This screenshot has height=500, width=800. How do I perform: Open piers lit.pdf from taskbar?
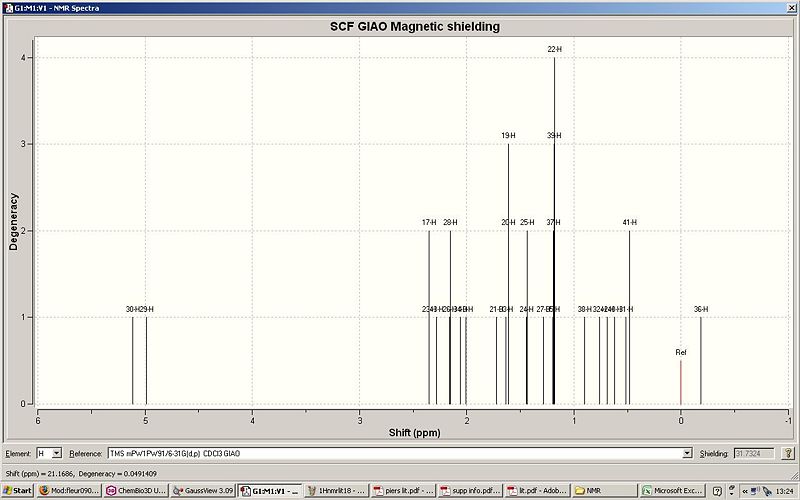[x=404, y=491]
